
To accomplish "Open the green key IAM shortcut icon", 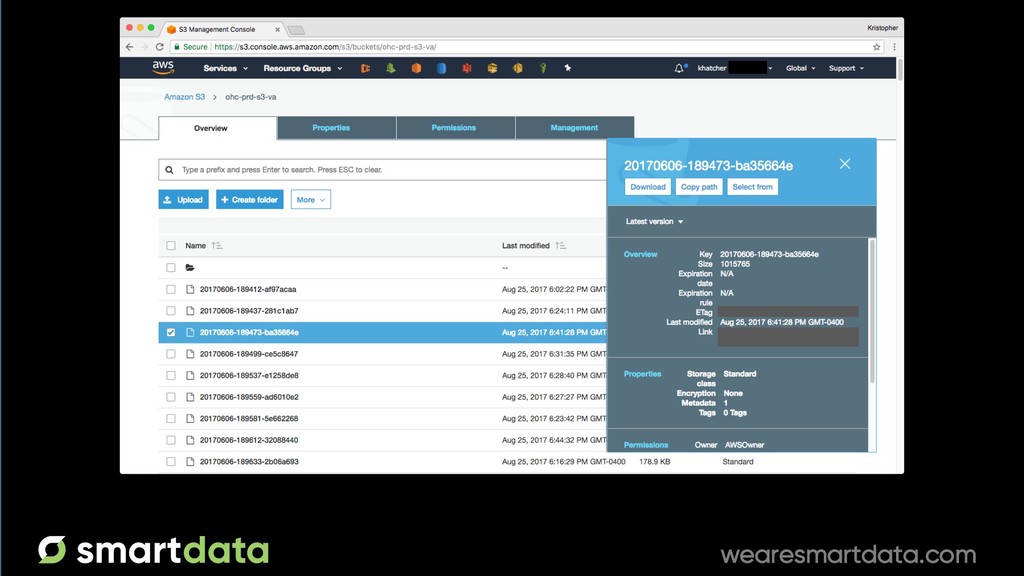I will tap(543, 68).
